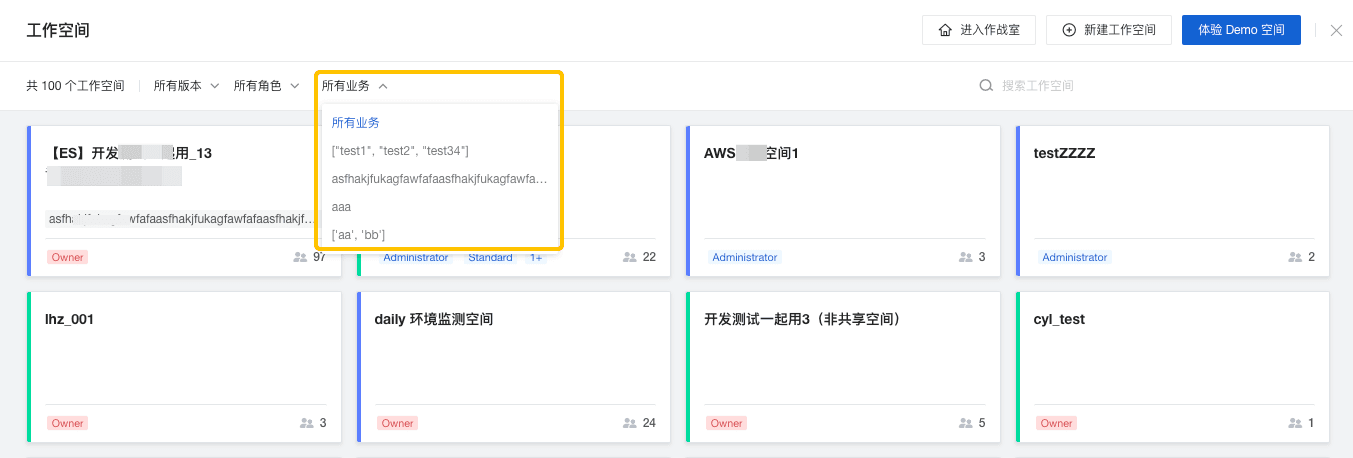Image resolution: width=1353 pixels, height=458 pixels.
Task: Select the asfhakjfukagfaw... business option
Action: (x=439, y=178)
